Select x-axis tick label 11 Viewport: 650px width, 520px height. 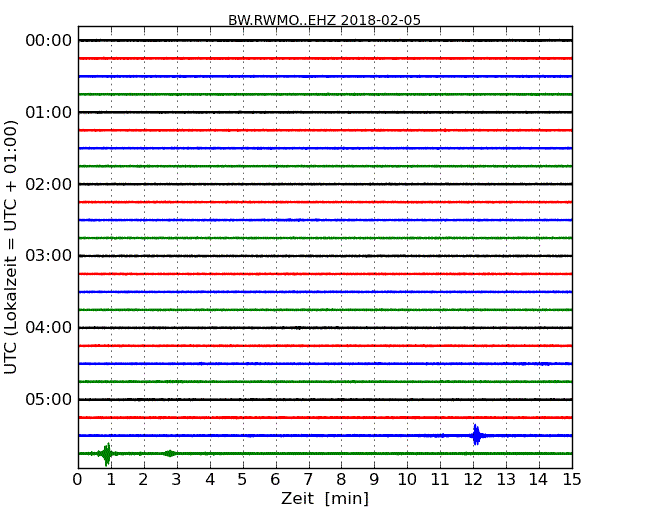[x=440, y=480]
